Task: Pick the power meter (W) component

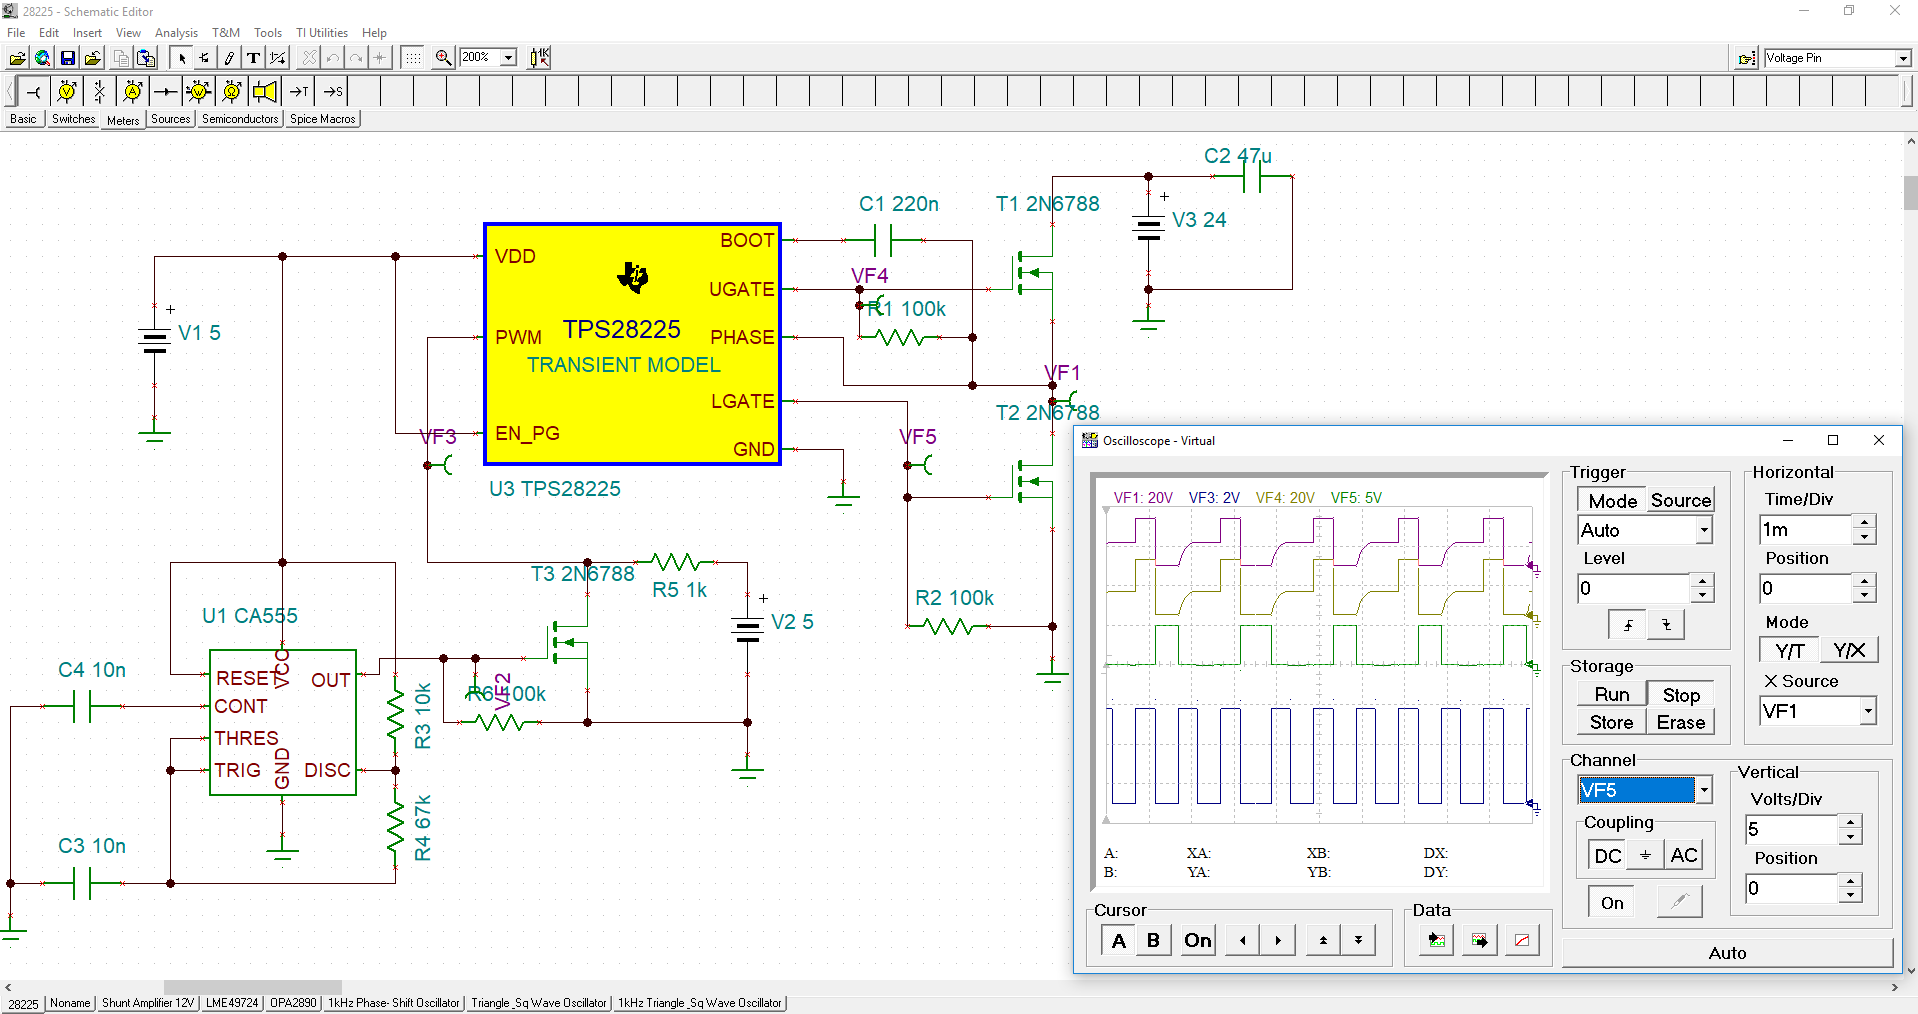Action: click(198, 92)
